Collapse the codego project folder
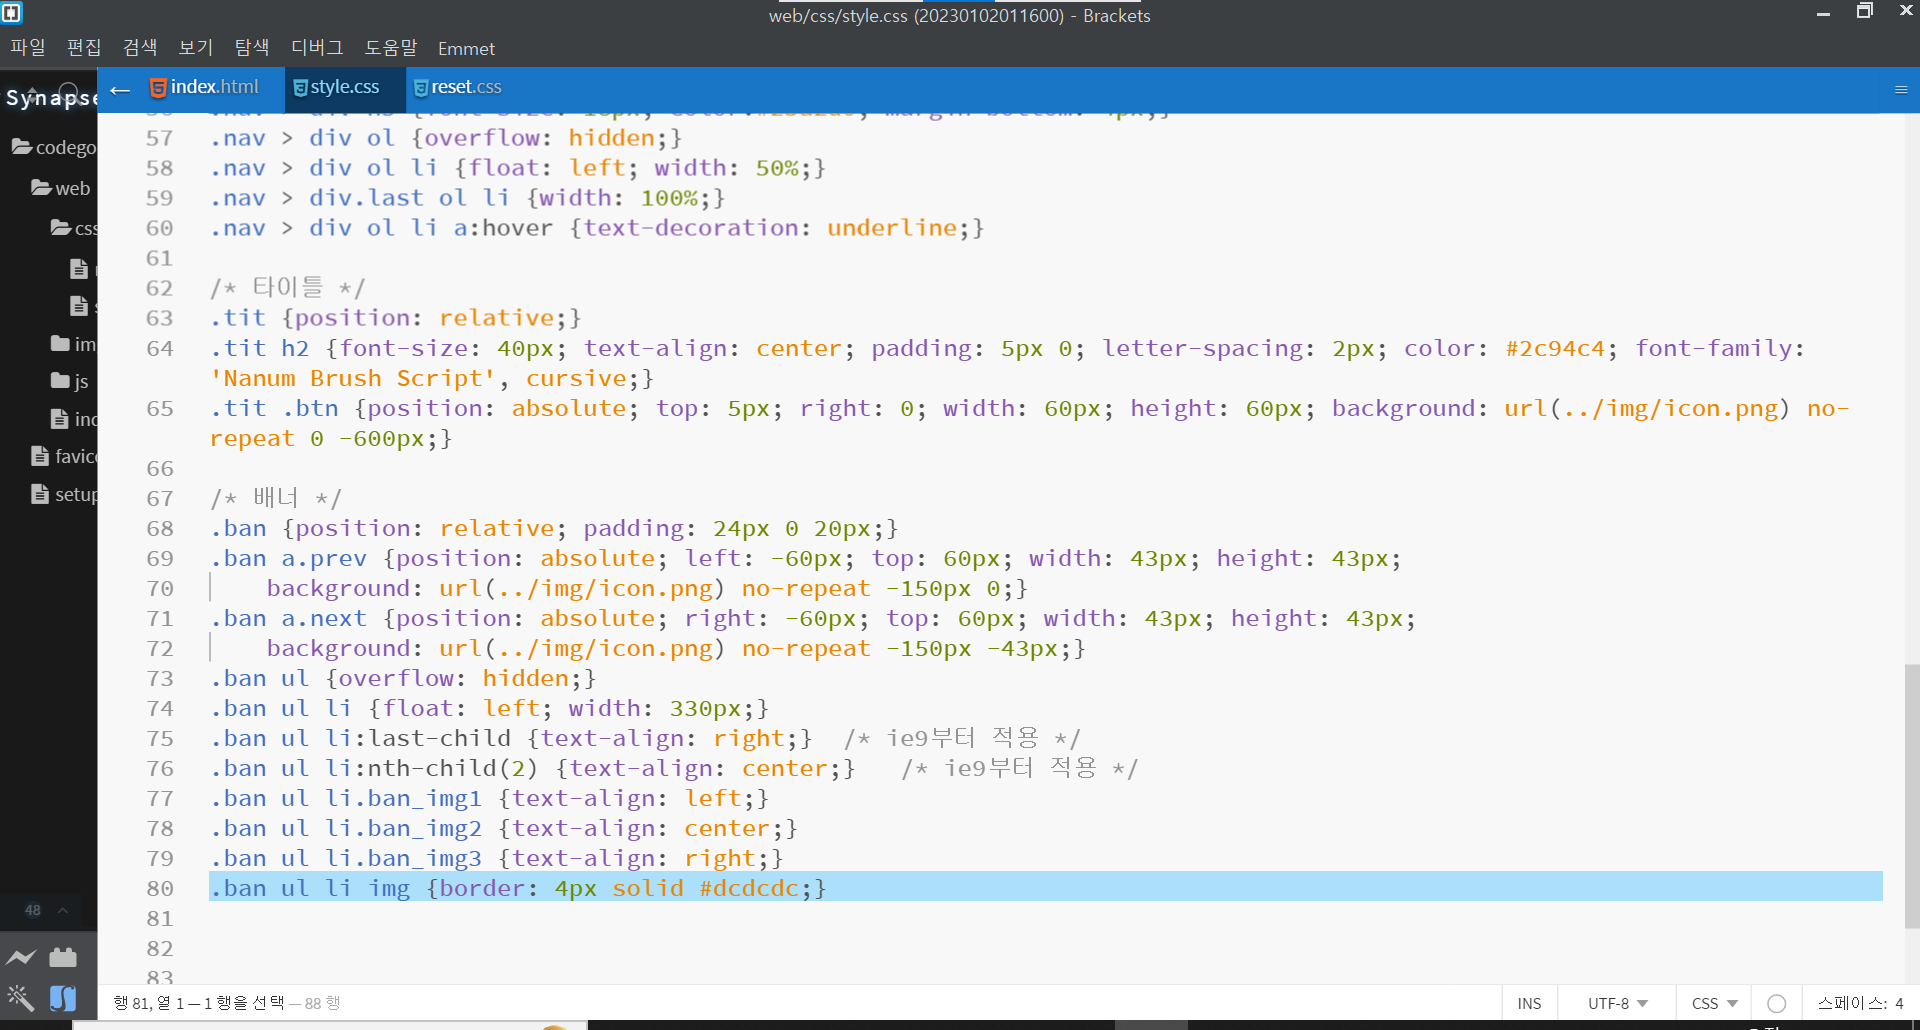1920x1030 pixels. point(54,147)
